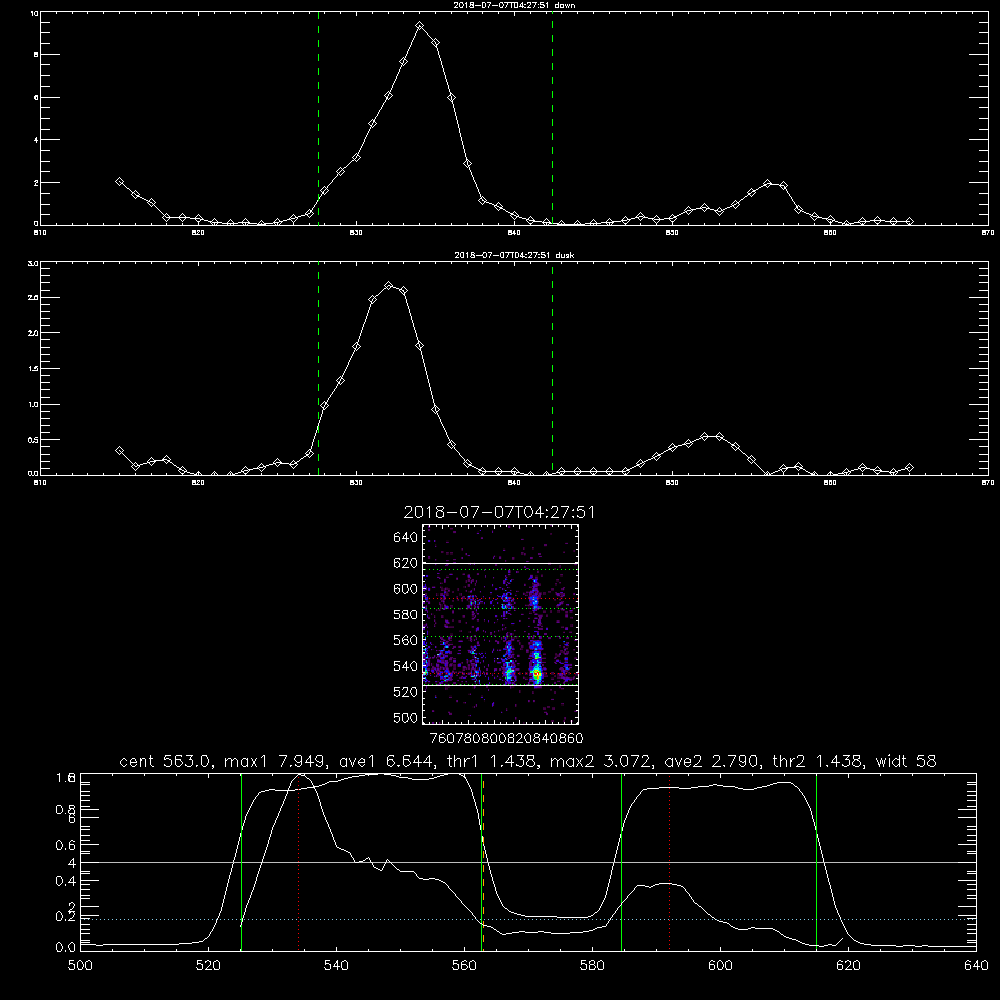Click the '2018-07-07T04:27:51 dawn' plot title
1000x1000 pixels.
point(514,5)
